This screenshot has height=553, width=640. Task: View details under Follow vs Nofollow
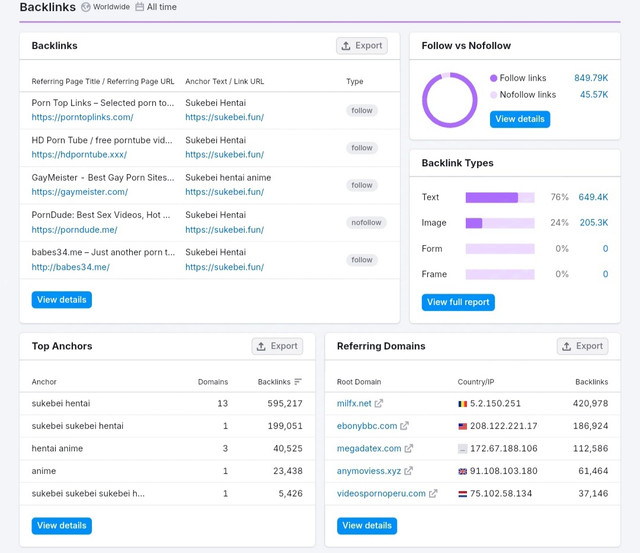point(520,119)
